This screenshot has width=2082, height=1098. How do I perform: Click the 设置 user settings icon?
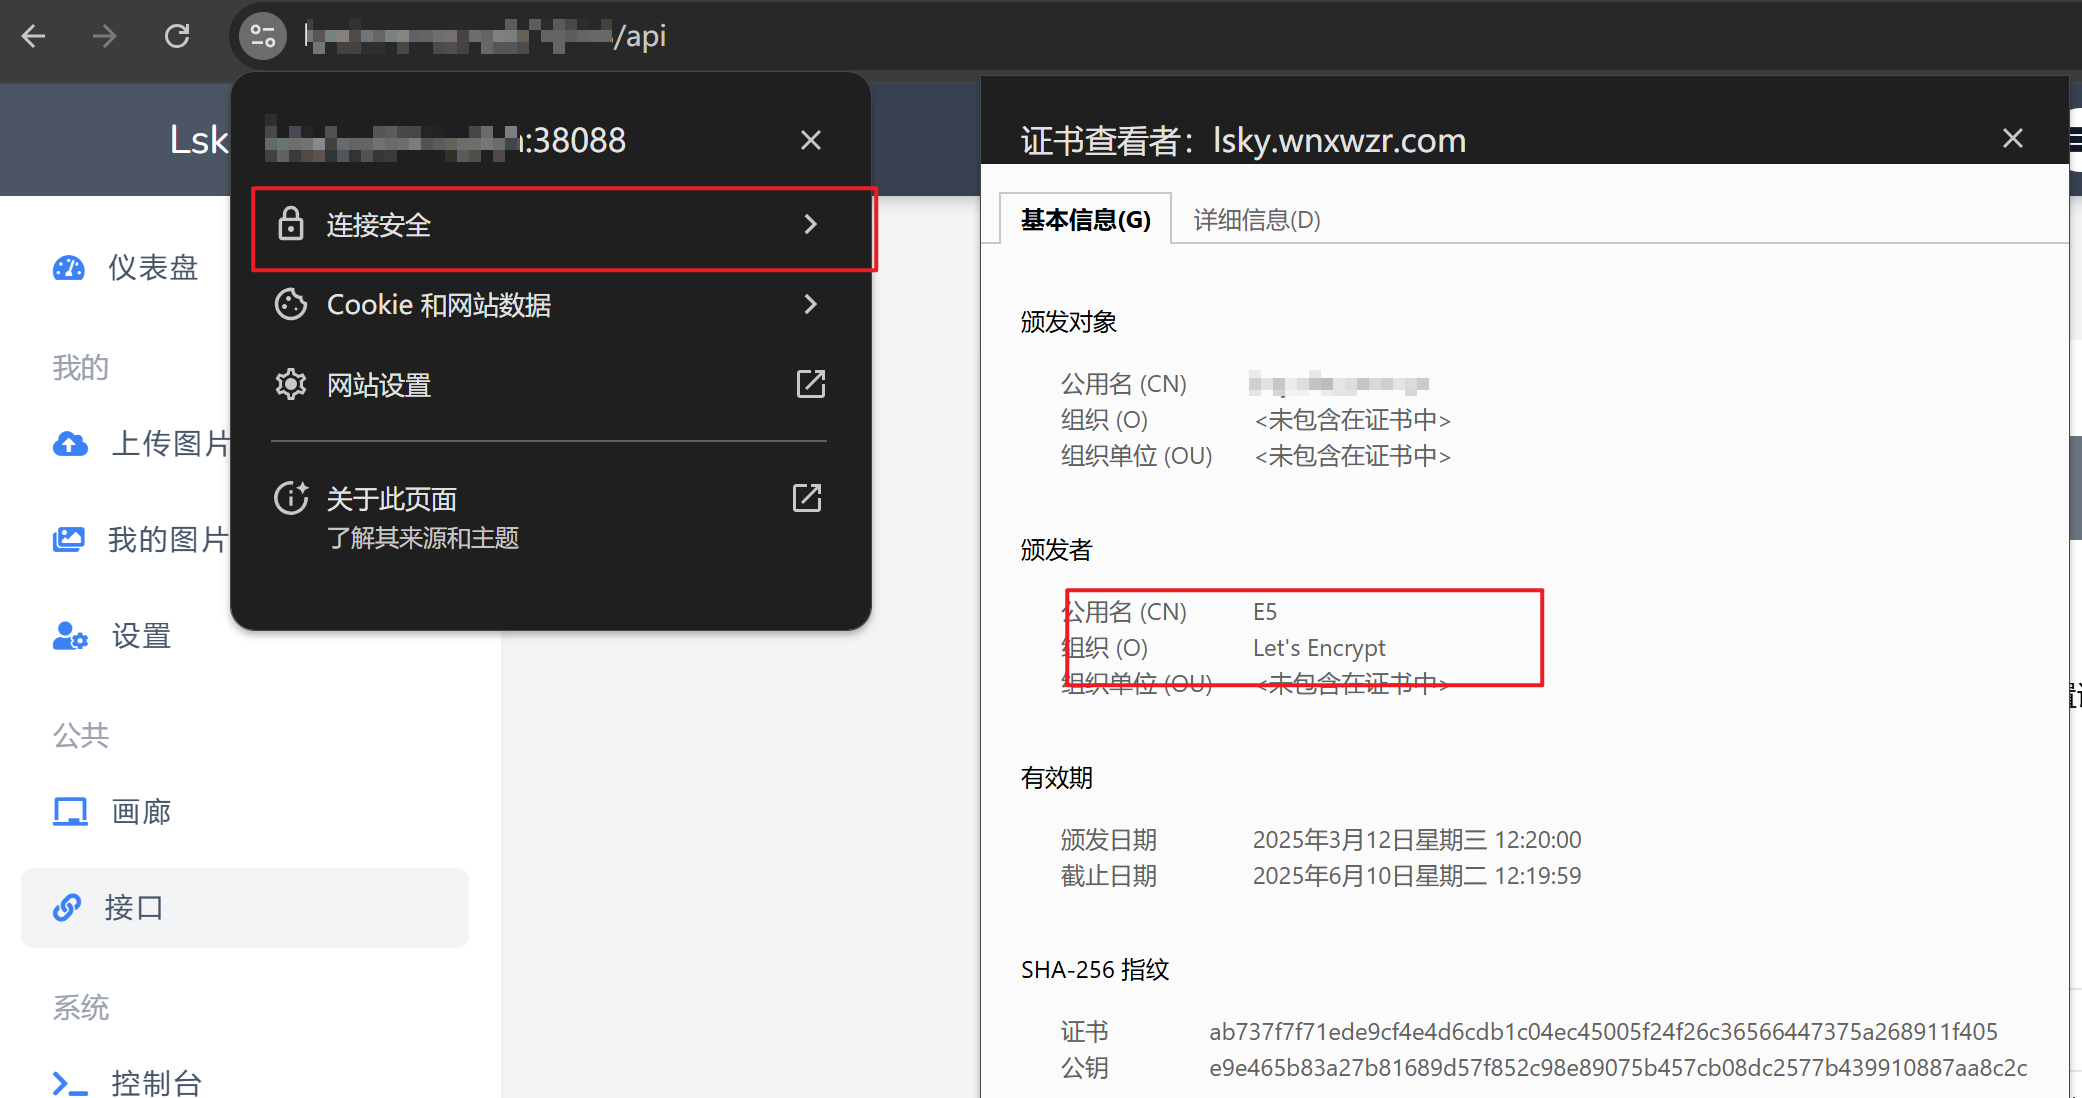click(x=70, y=636)
